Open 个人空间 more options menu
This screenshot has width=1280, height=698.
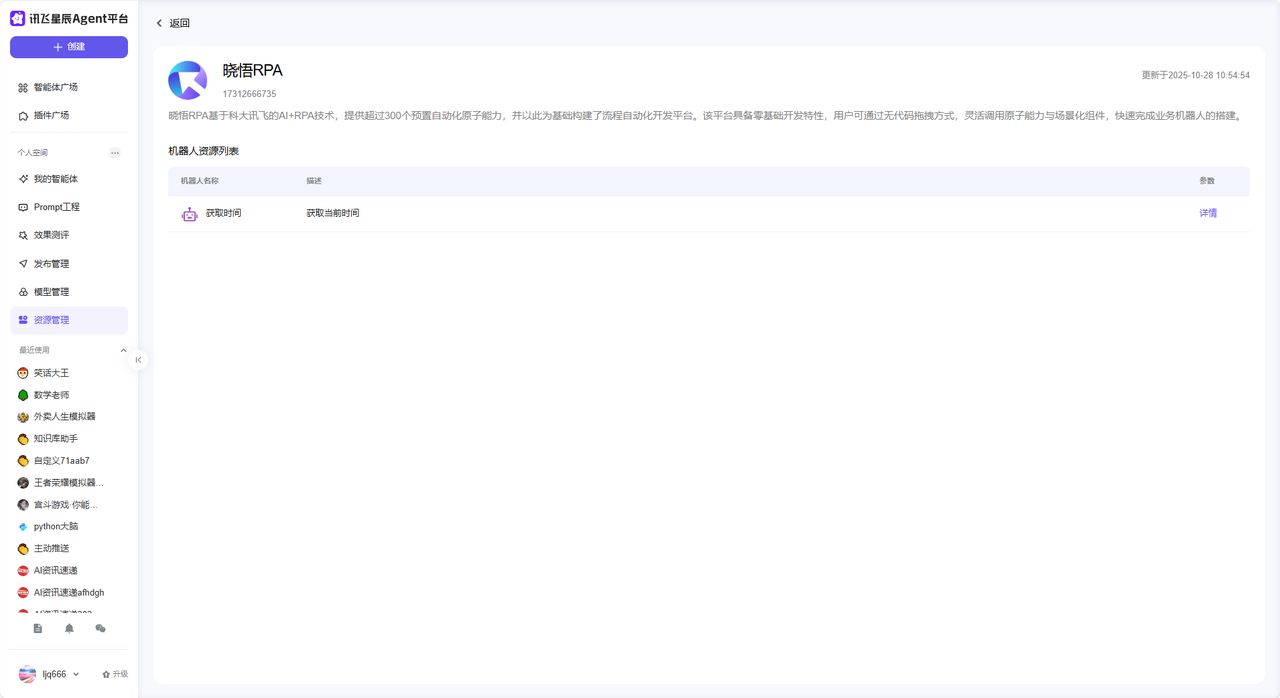(x=115, y=153)
